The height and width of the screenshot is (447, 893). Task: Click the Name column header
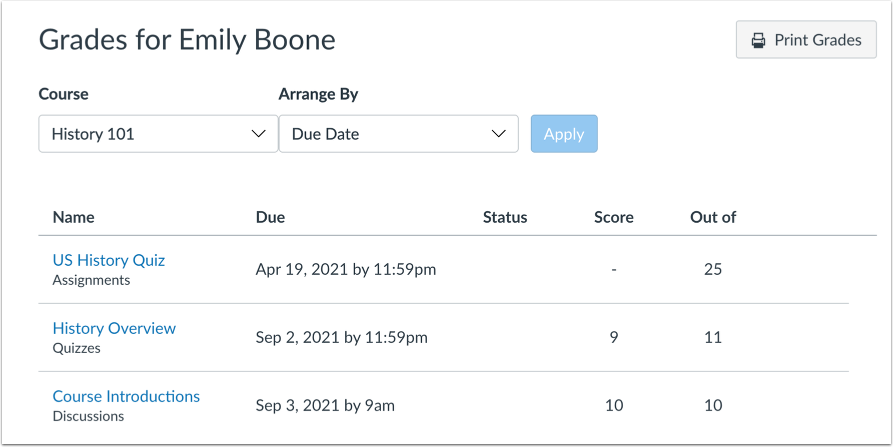click(x=73, y=217)
